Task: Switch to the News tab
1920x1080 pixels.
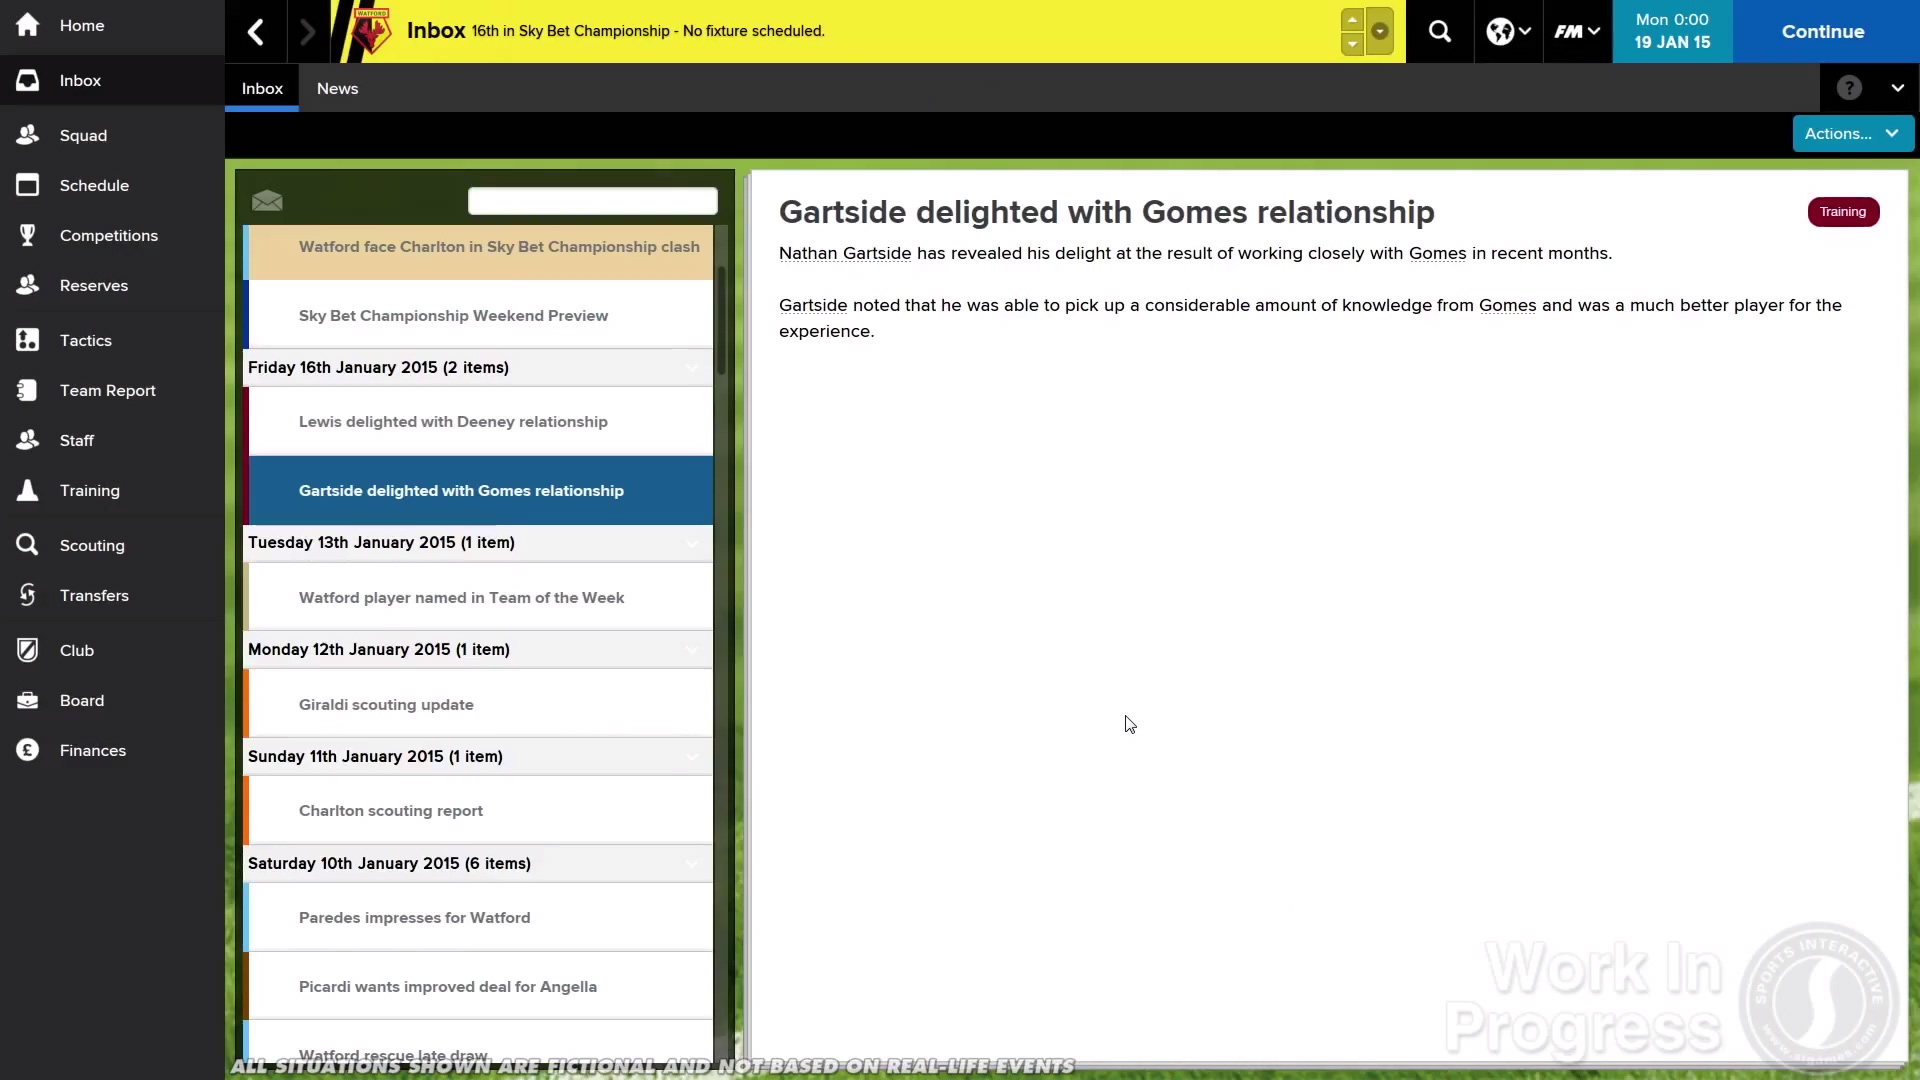Action: tap(337, 88)
